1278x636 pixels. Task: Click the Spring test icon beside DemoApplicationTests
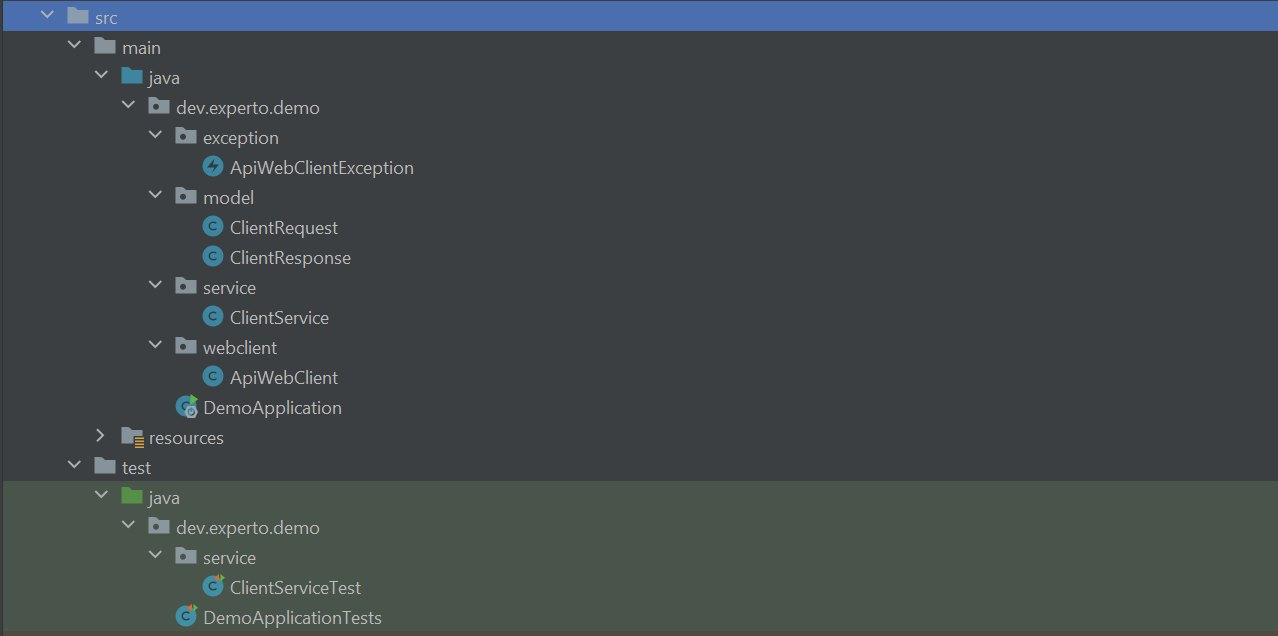(x=187, y=617)
